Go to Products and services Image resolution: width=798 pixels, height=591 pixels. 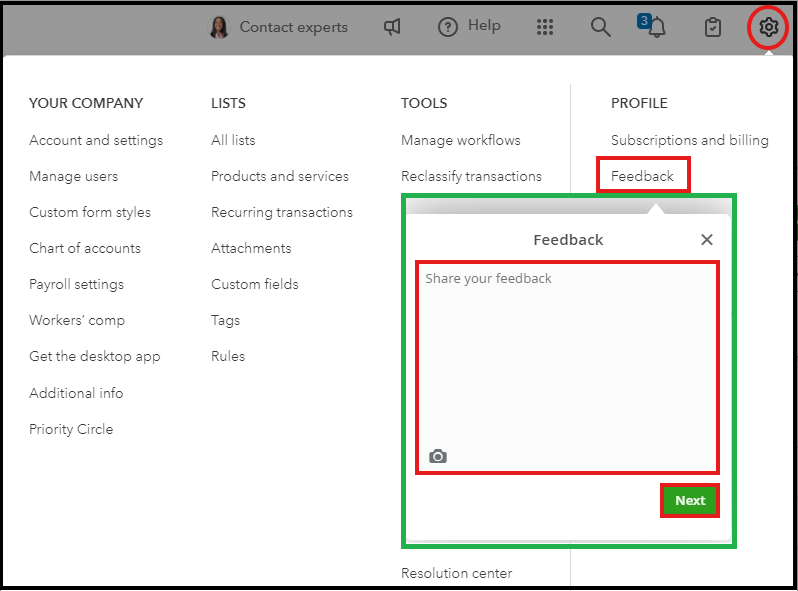coord(280,176)
